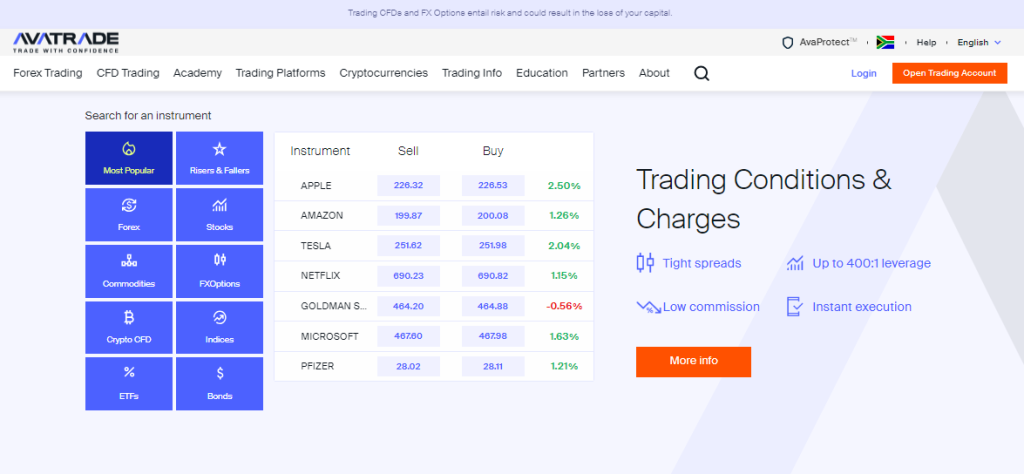This screenshot has height=474, width=1024.
Task: Open the Cryptocurrencies menu
Action: pyautogui.click(x=383, y=73)
